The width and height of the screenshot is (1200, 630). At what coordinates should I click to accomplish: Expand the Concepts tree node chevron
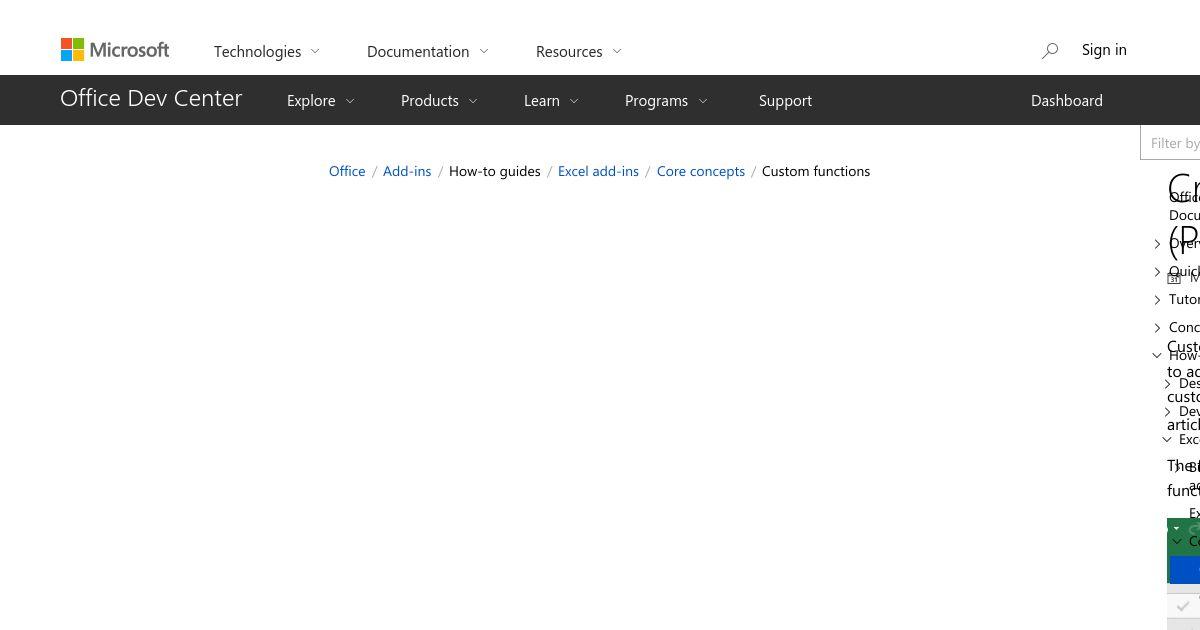coord(1157,327)
